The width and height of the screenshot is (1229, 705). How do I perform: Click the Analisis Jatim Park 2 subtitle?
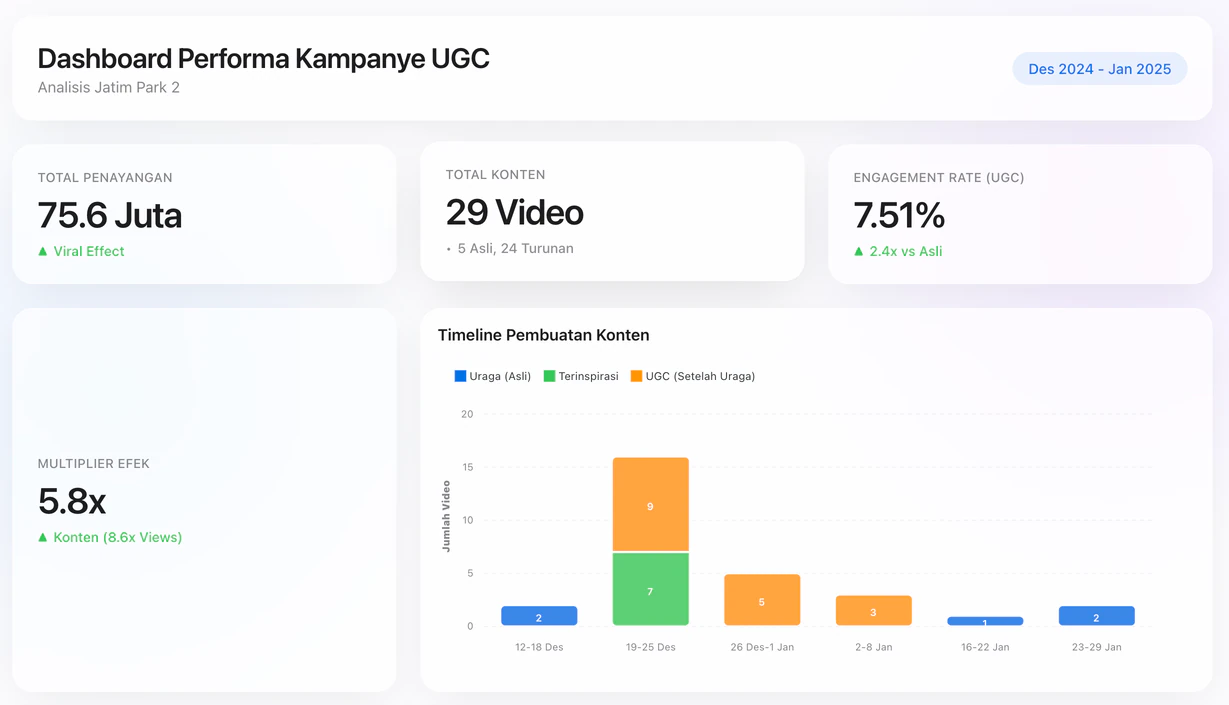click(109, 87)
